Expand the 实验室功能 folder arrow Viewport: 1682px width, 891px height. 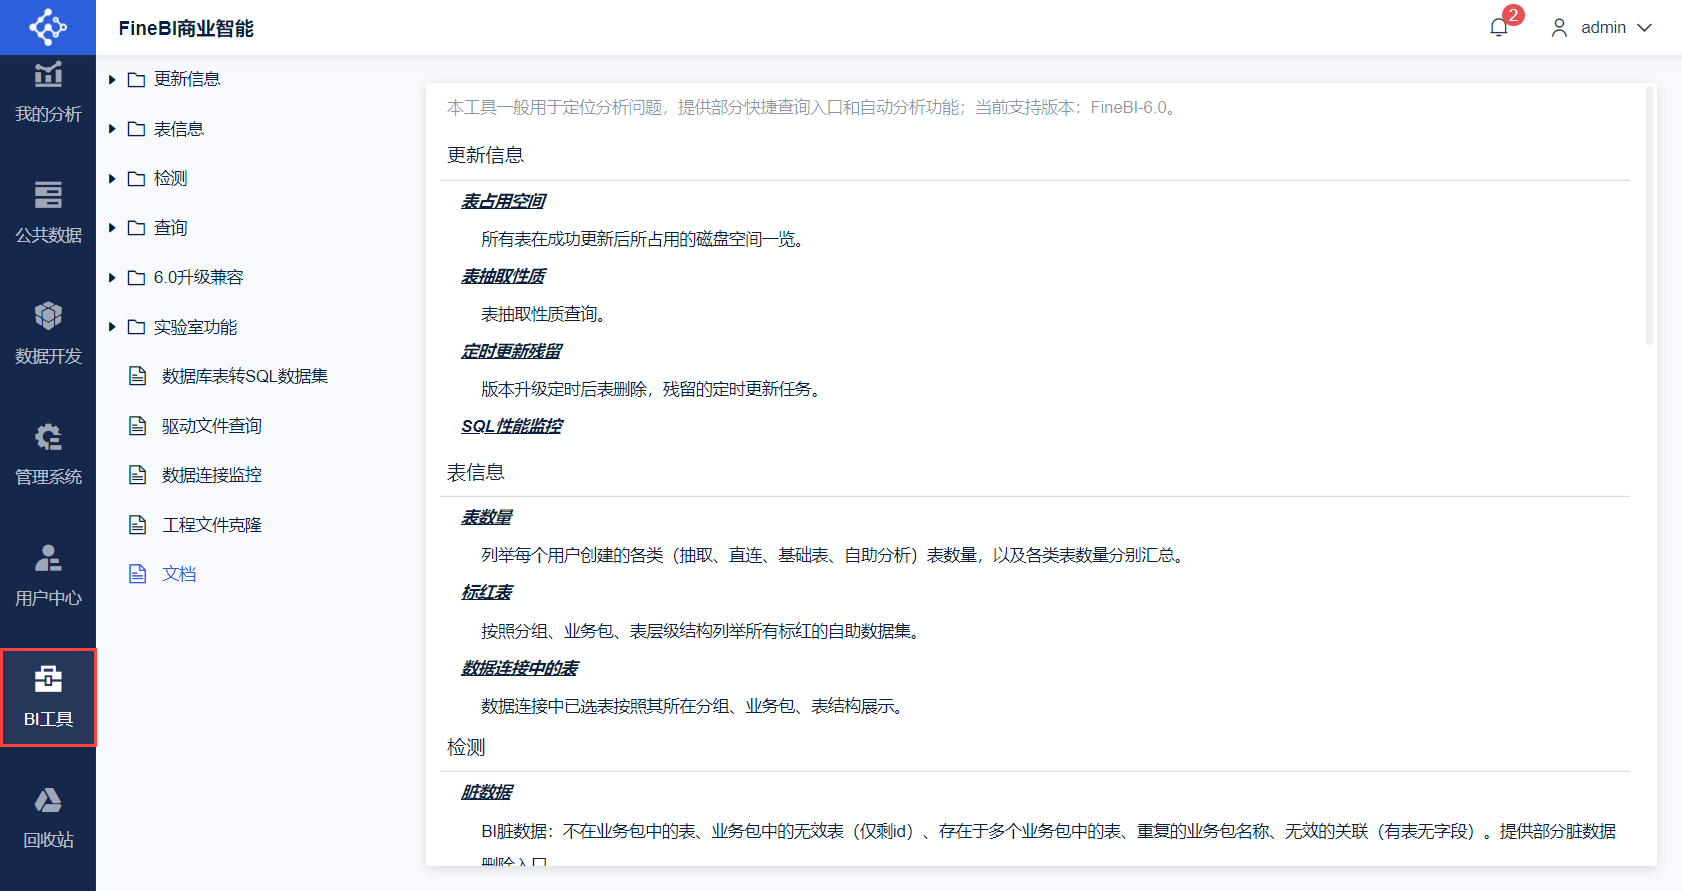pos(112,327)
